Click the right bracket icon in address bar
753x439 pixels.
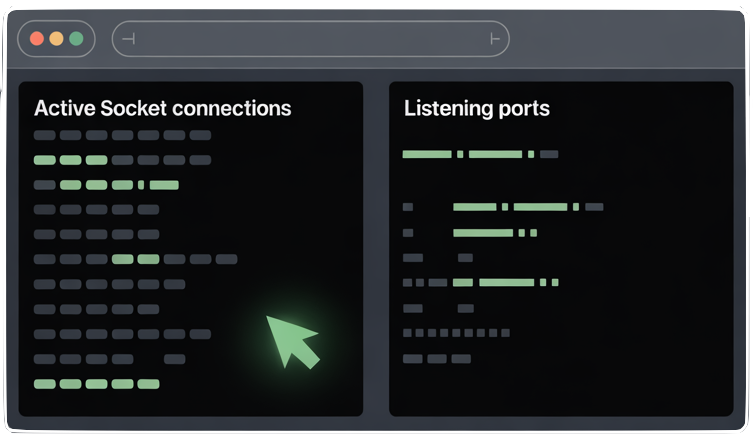click(494, 39)
